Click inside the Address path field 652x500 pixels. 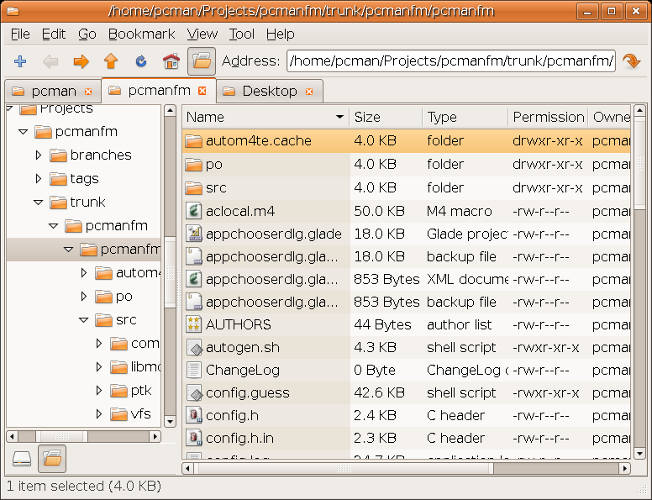click(450, 61)
